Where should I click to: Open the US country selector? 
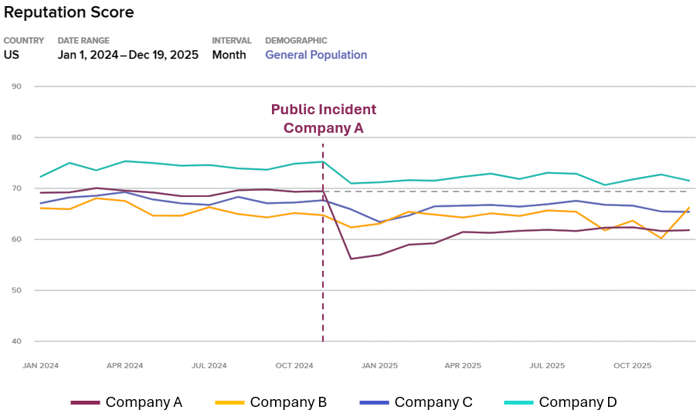pyautogui.click(x=12, y=55)
